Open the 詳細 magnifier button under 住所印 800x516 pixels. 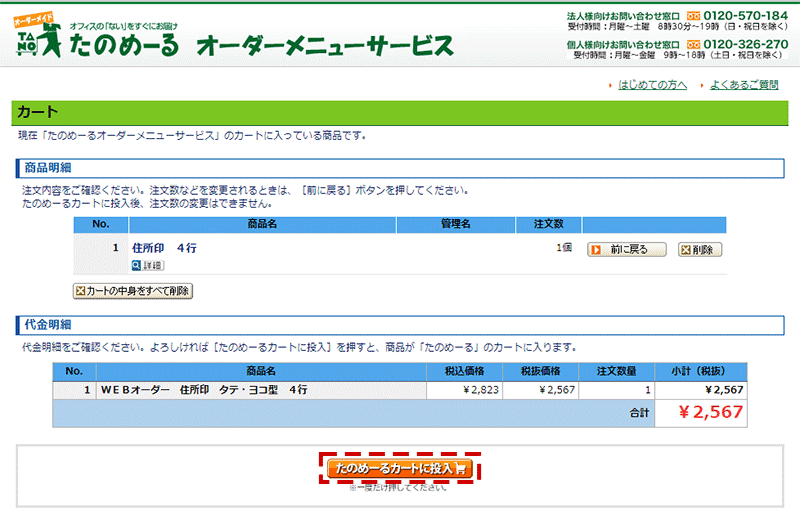[148, 265]
